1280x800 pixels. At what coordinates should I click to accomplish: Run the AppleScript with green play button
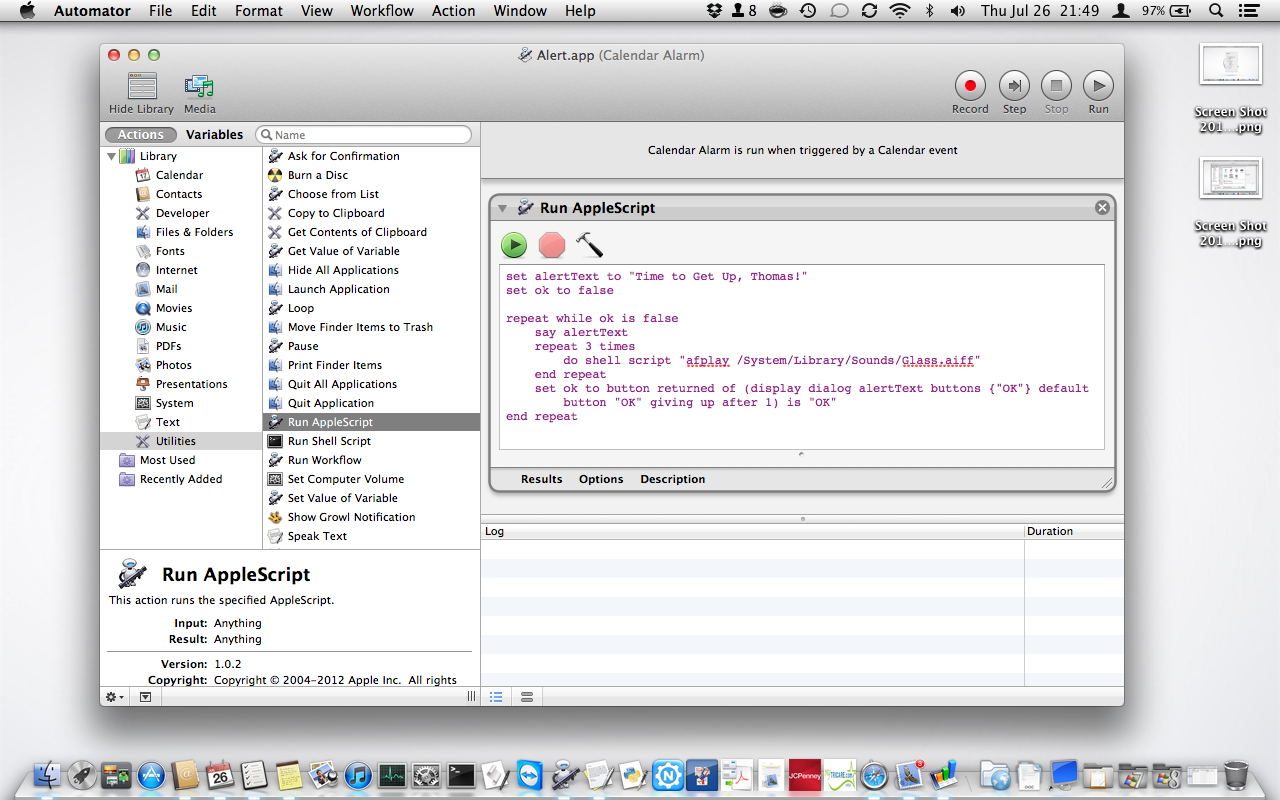[x=514, y=245]
